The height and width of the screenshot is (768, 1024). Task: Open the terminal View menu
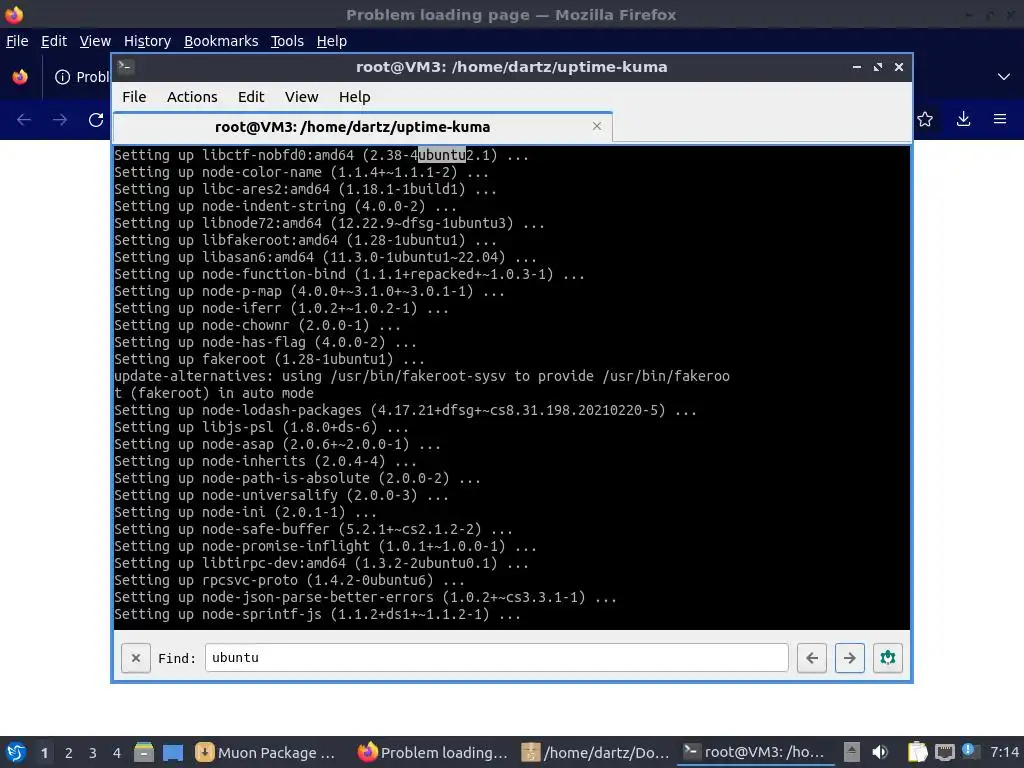pyautogui.click(x=301, y=97)
